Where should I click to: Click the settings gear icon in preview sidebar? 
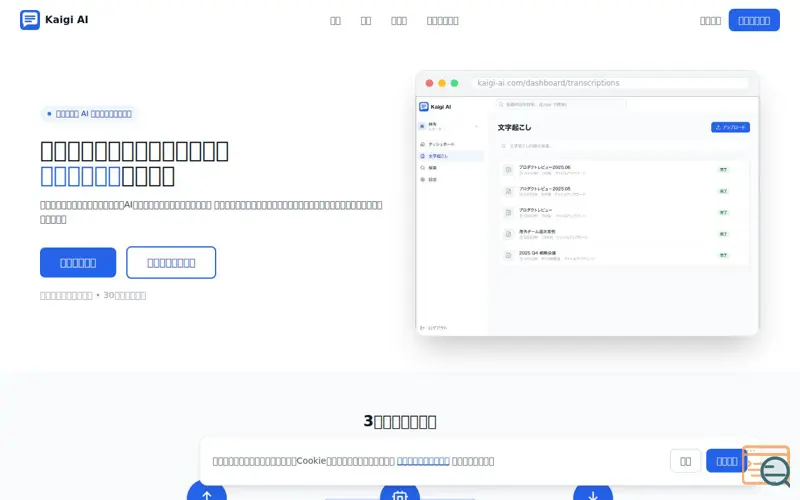click(422, 180)
